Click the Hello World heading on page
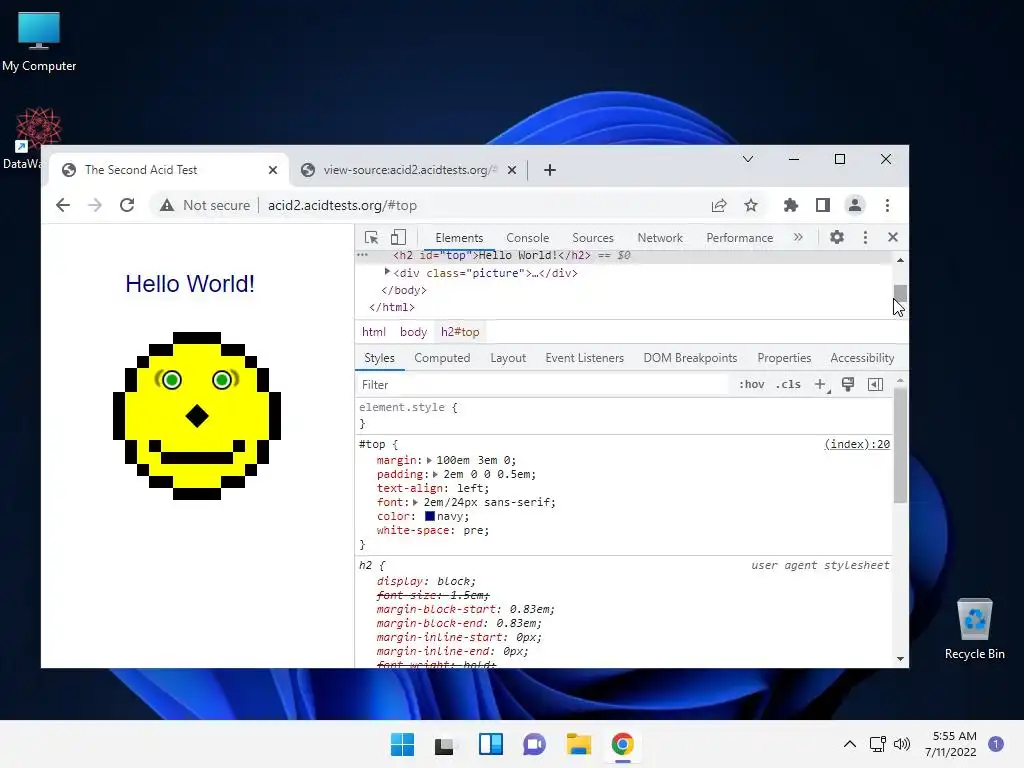Screen dimensions: 1024x768 (x=190, y=284)
